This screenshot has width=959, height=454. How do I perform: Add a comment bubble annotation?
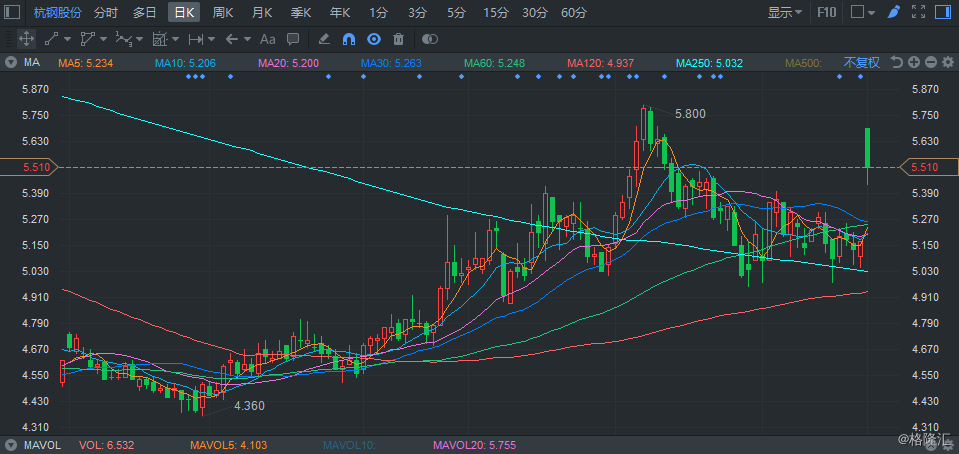pos(293,39)
